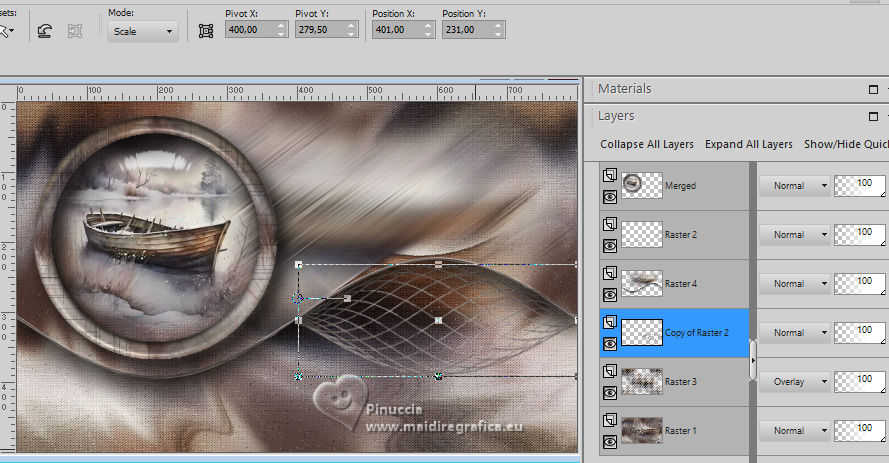Open the Mode dropdown set to Scale
The height and width of the screenshot is (463, 889).
pyautogui.click(x=142, y=31)
